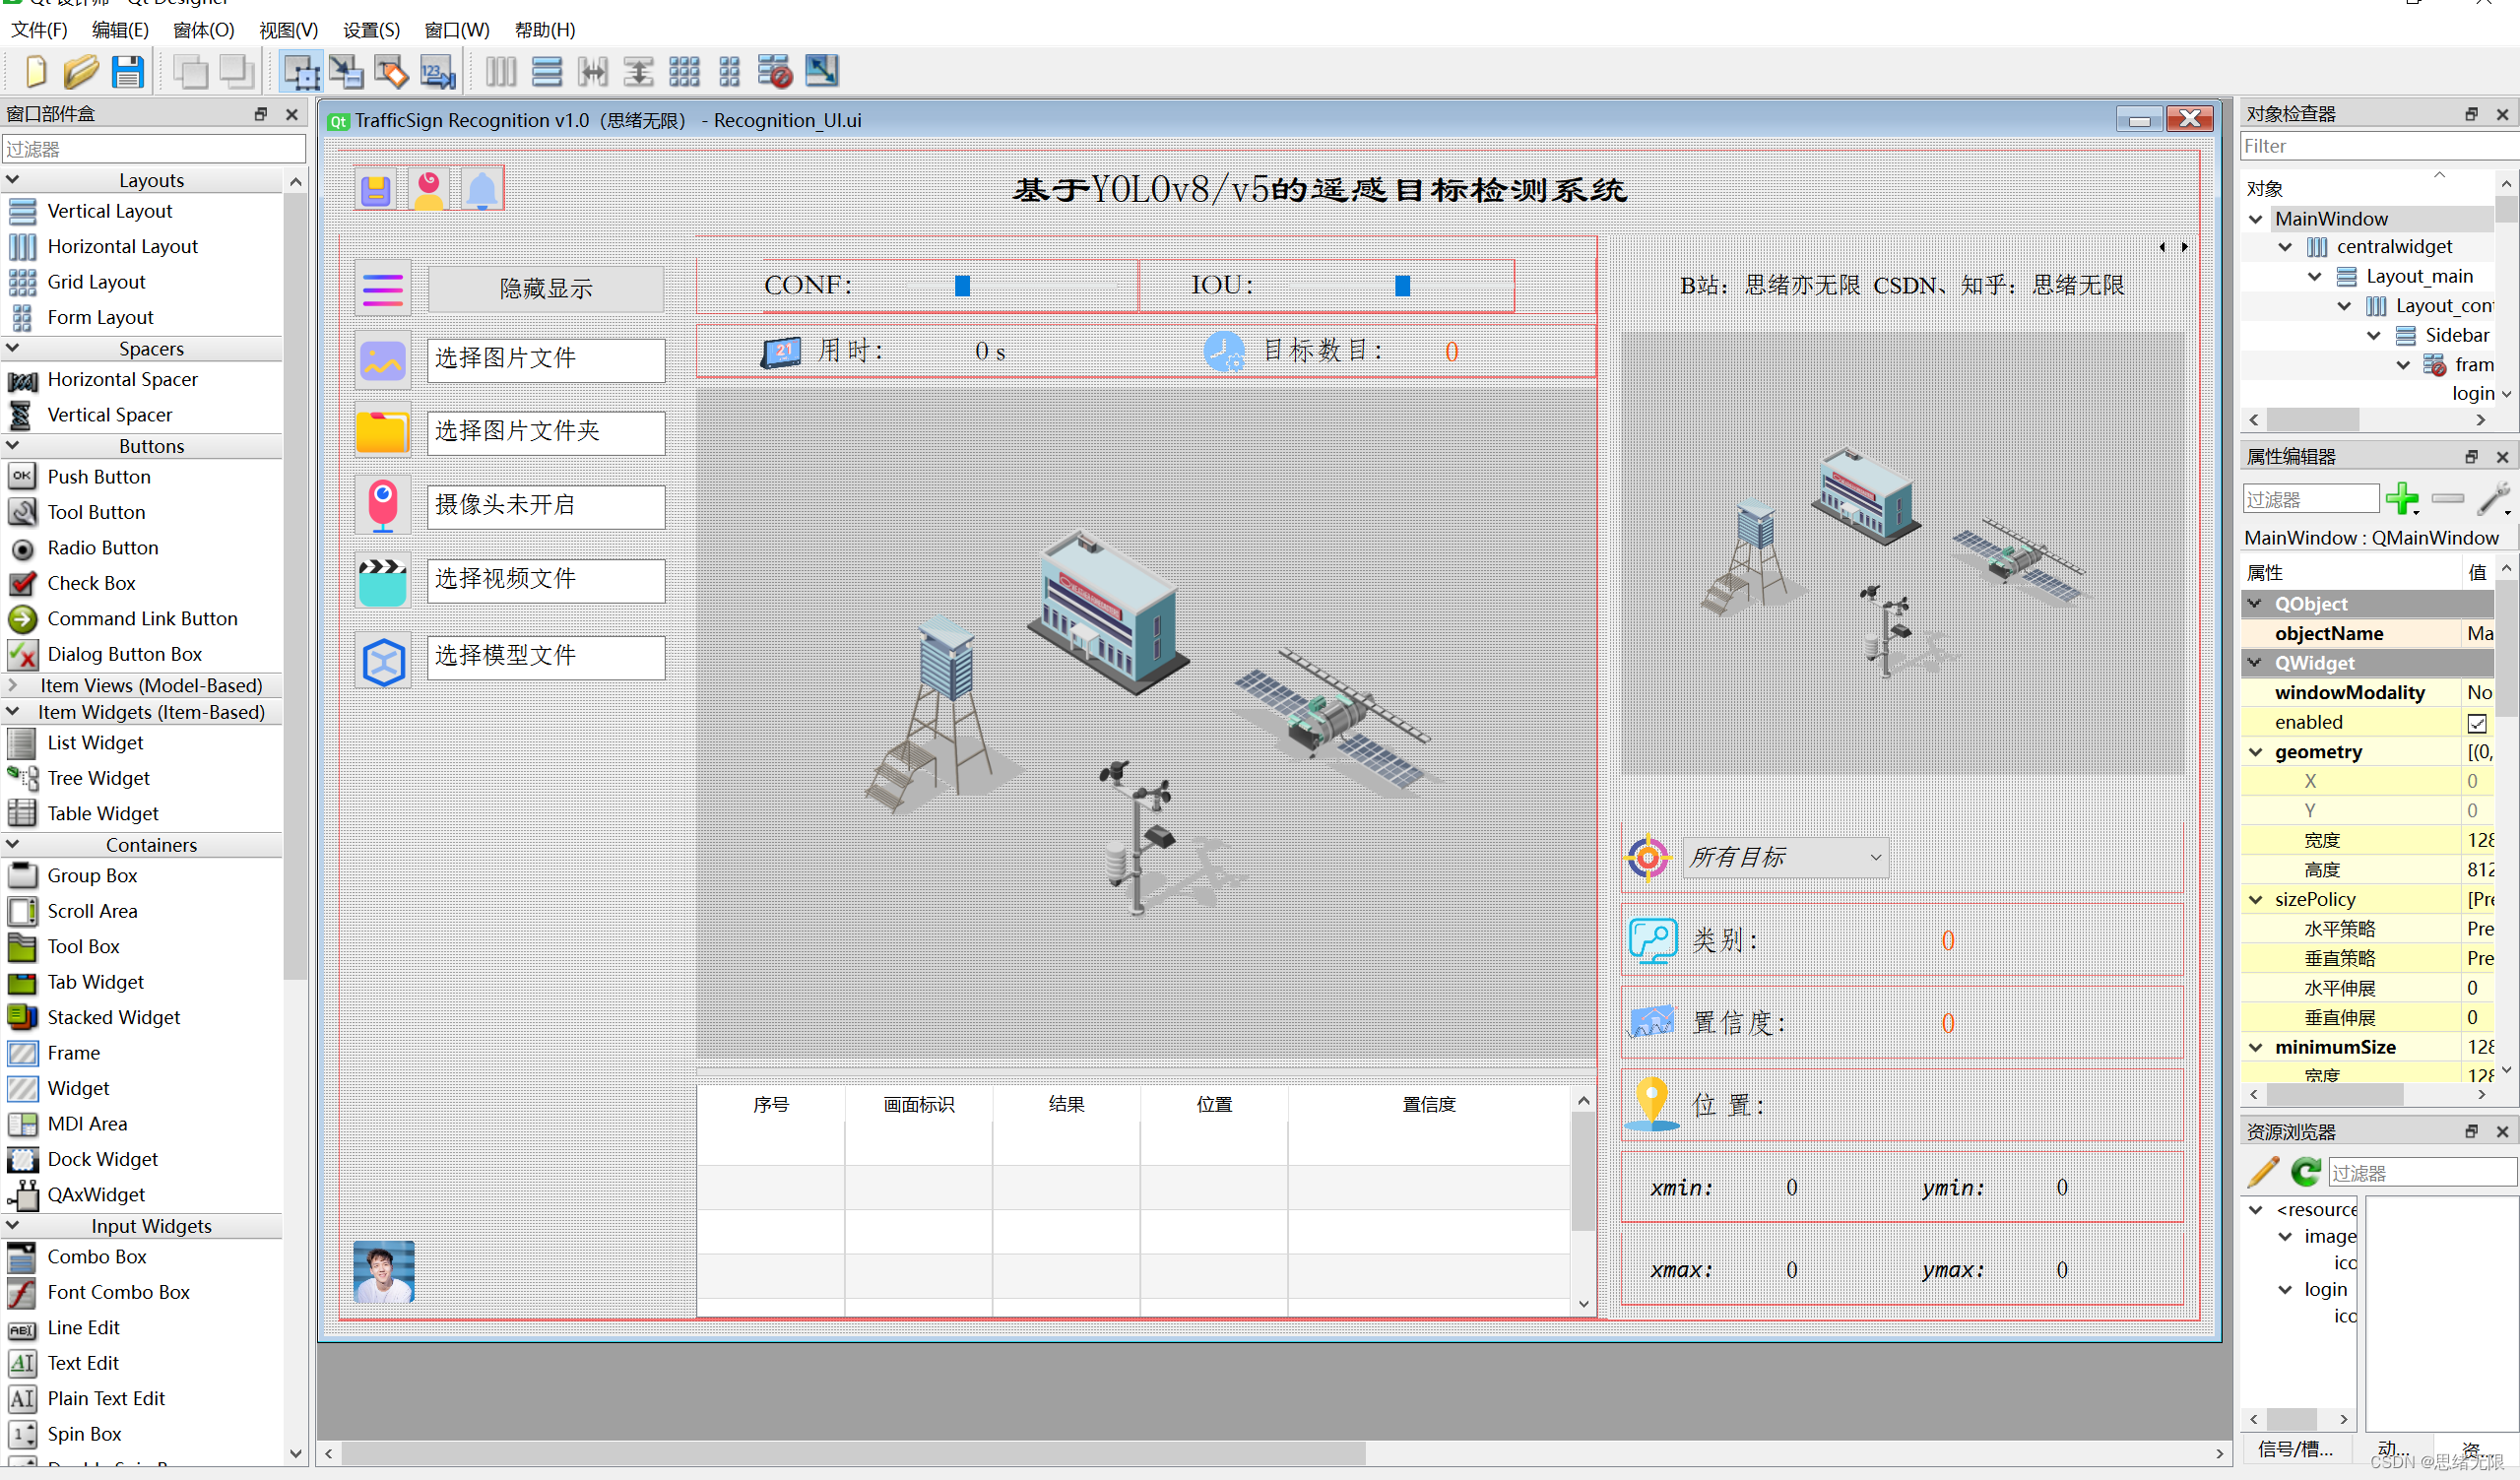Expand Item Views (Model-Based) section
Image resolution: width=2520 pixels, height=1480 pixels.
coord(13,685)
